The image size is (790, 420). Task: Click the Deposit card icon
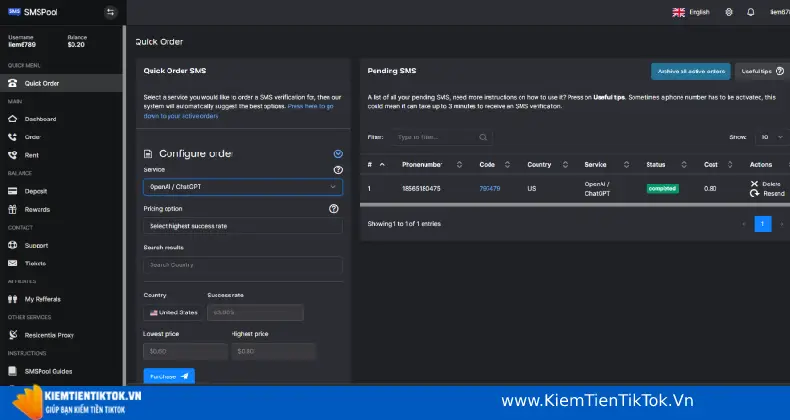click(x=13, y=191)
